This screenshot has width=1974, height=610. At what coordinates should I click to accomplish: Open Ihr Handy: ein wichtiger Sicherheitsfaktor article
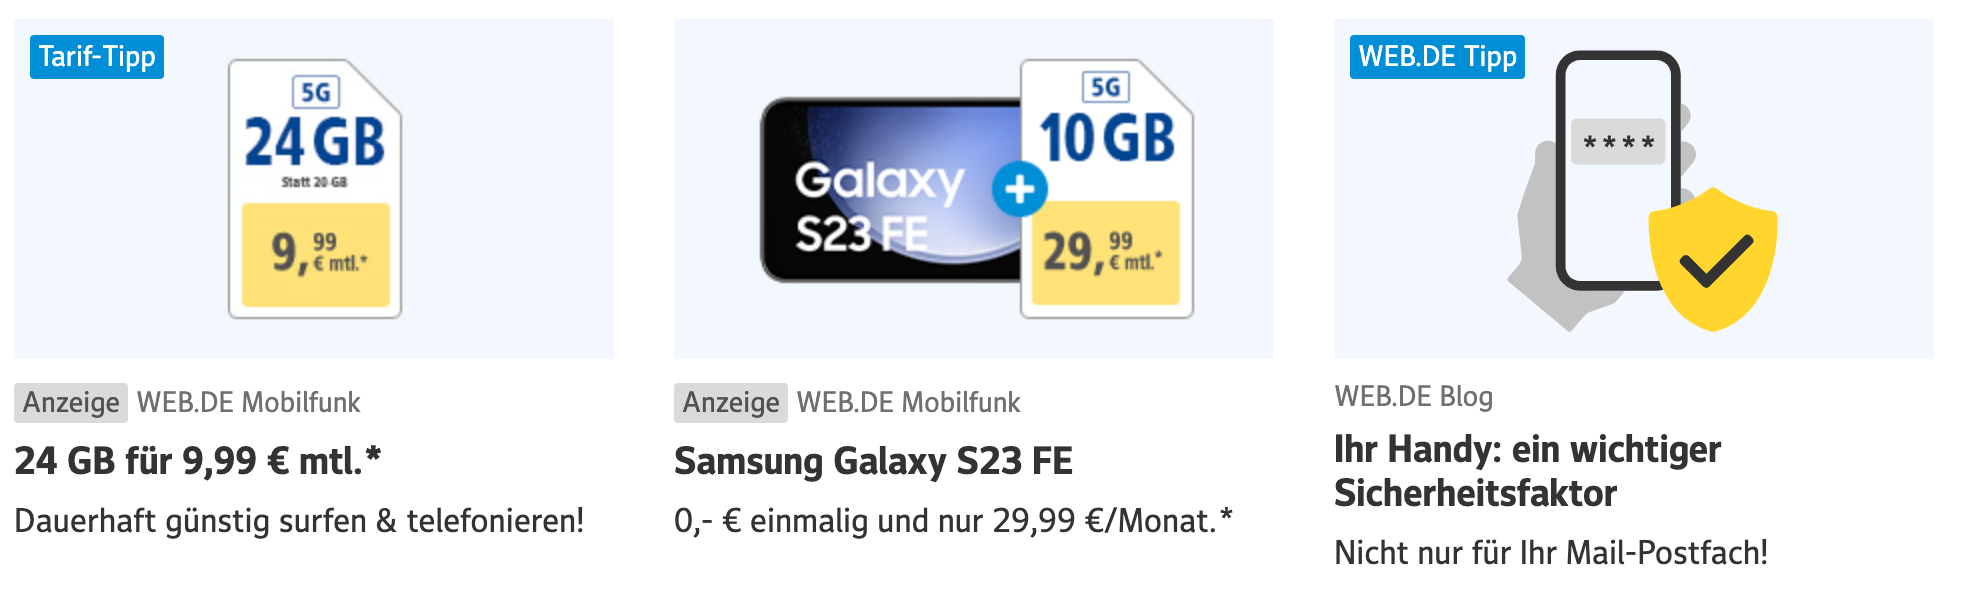tap(1527, 471)
